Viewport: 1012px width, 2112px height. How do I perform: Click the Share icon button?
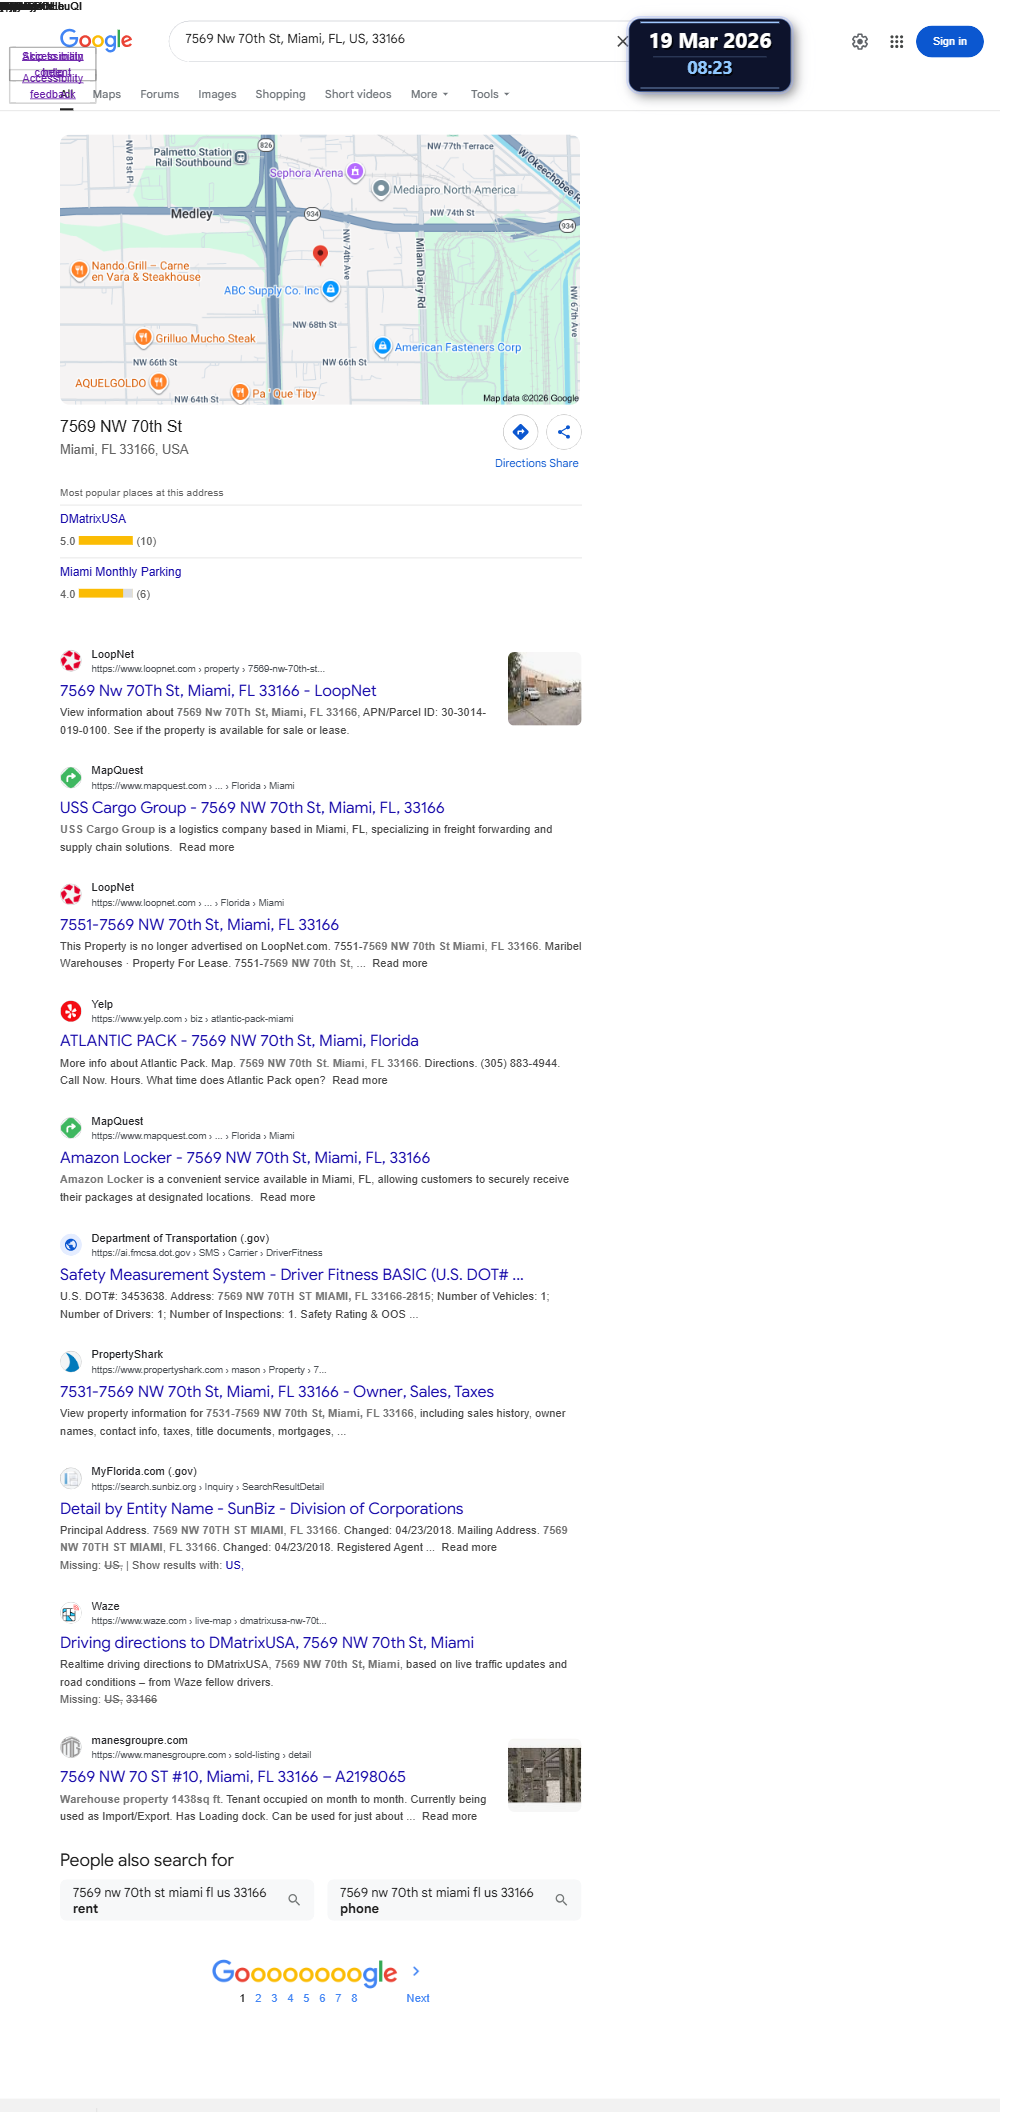[564, 432]
